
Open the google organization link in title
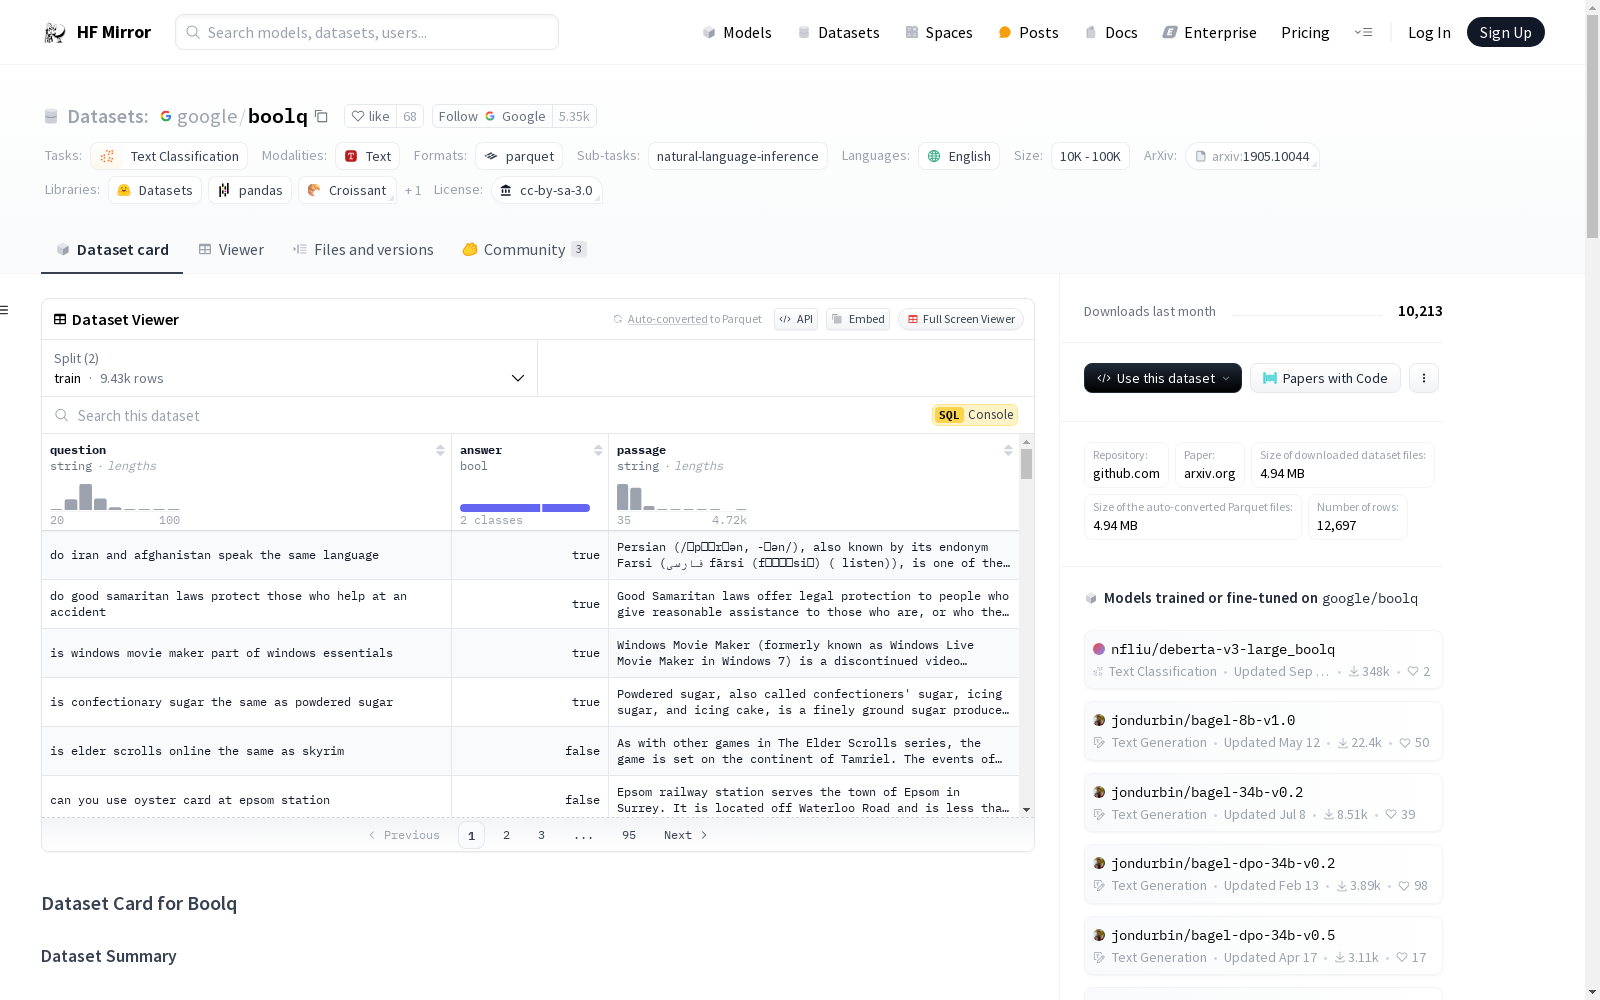click(207, 116)
